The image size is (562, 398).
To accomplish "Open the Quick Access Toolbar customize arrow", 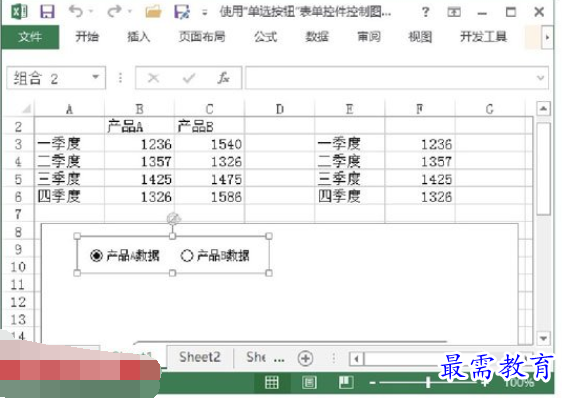I will point(204,12).
